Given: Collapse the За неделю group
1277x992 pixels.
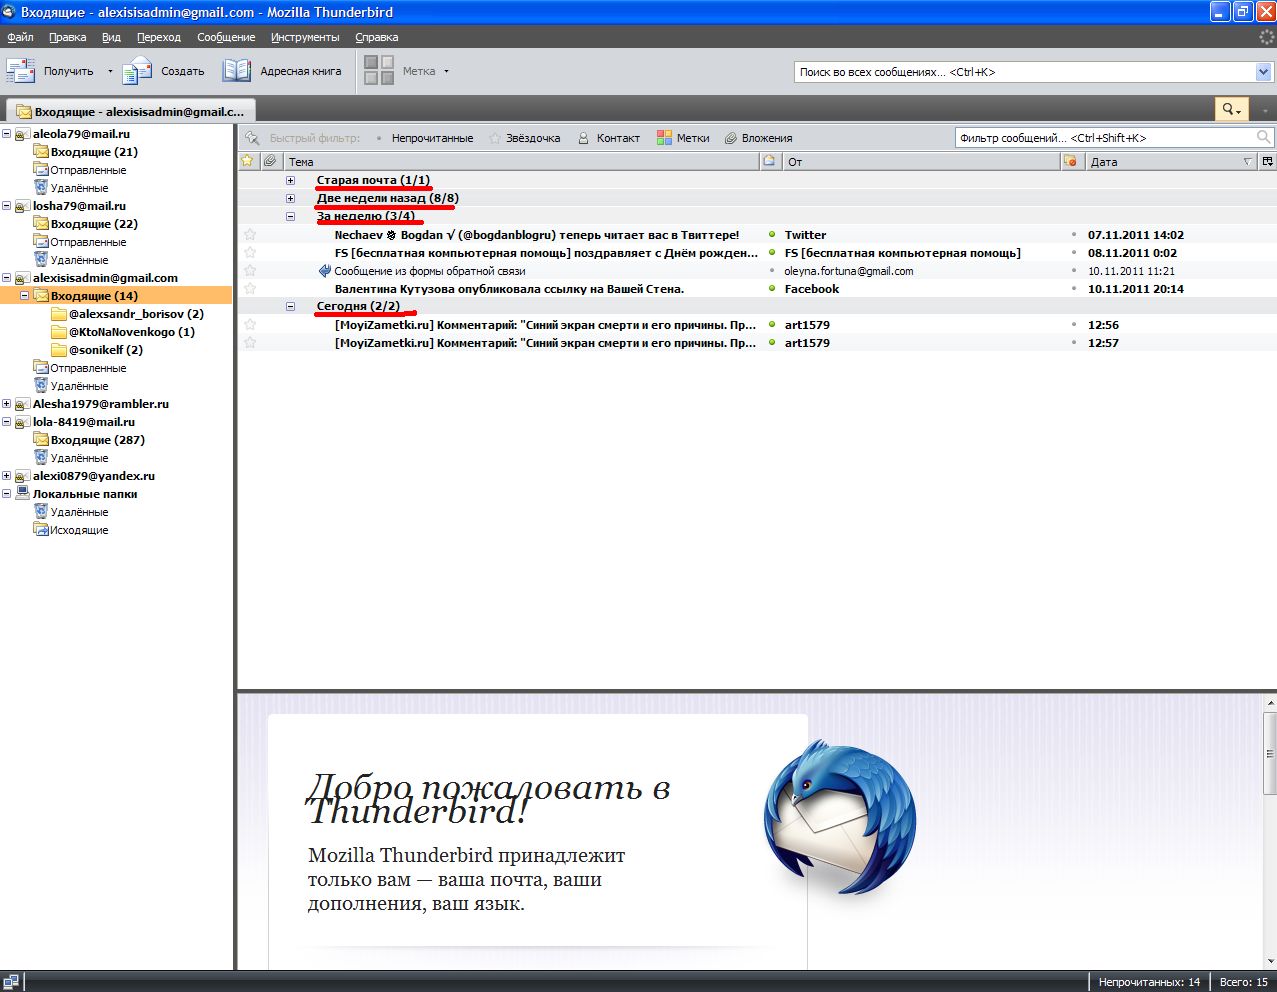Looking at the screenshot, I should [x=290, y=216].
